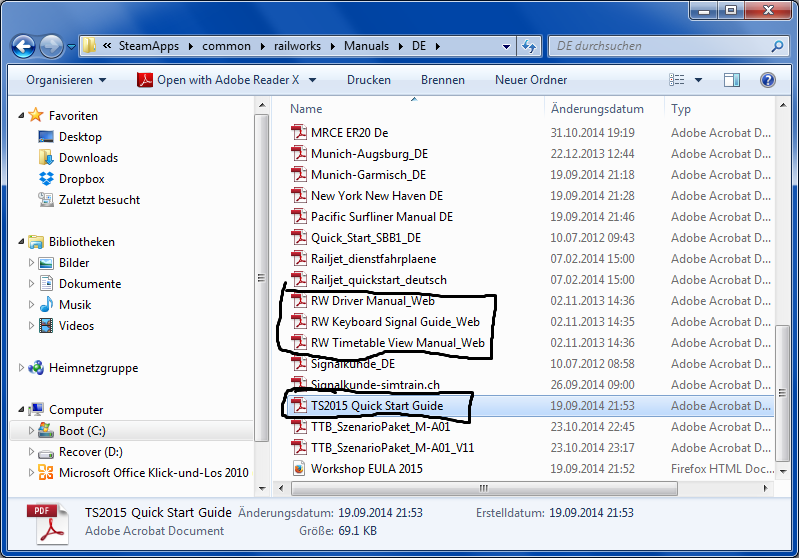799x558 pixels.
Task: Select Microsoft Office Klick-und-Los 2010
Action: 153,472
